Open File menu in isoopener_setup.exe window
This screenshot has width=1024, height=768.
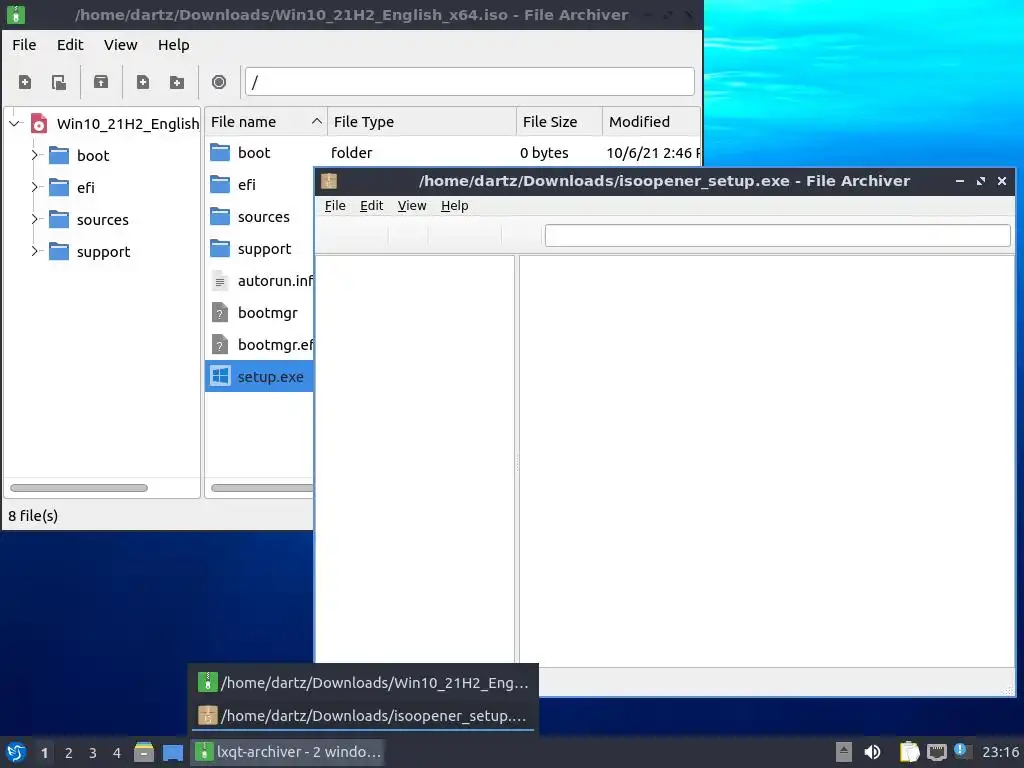coord(335,206)
